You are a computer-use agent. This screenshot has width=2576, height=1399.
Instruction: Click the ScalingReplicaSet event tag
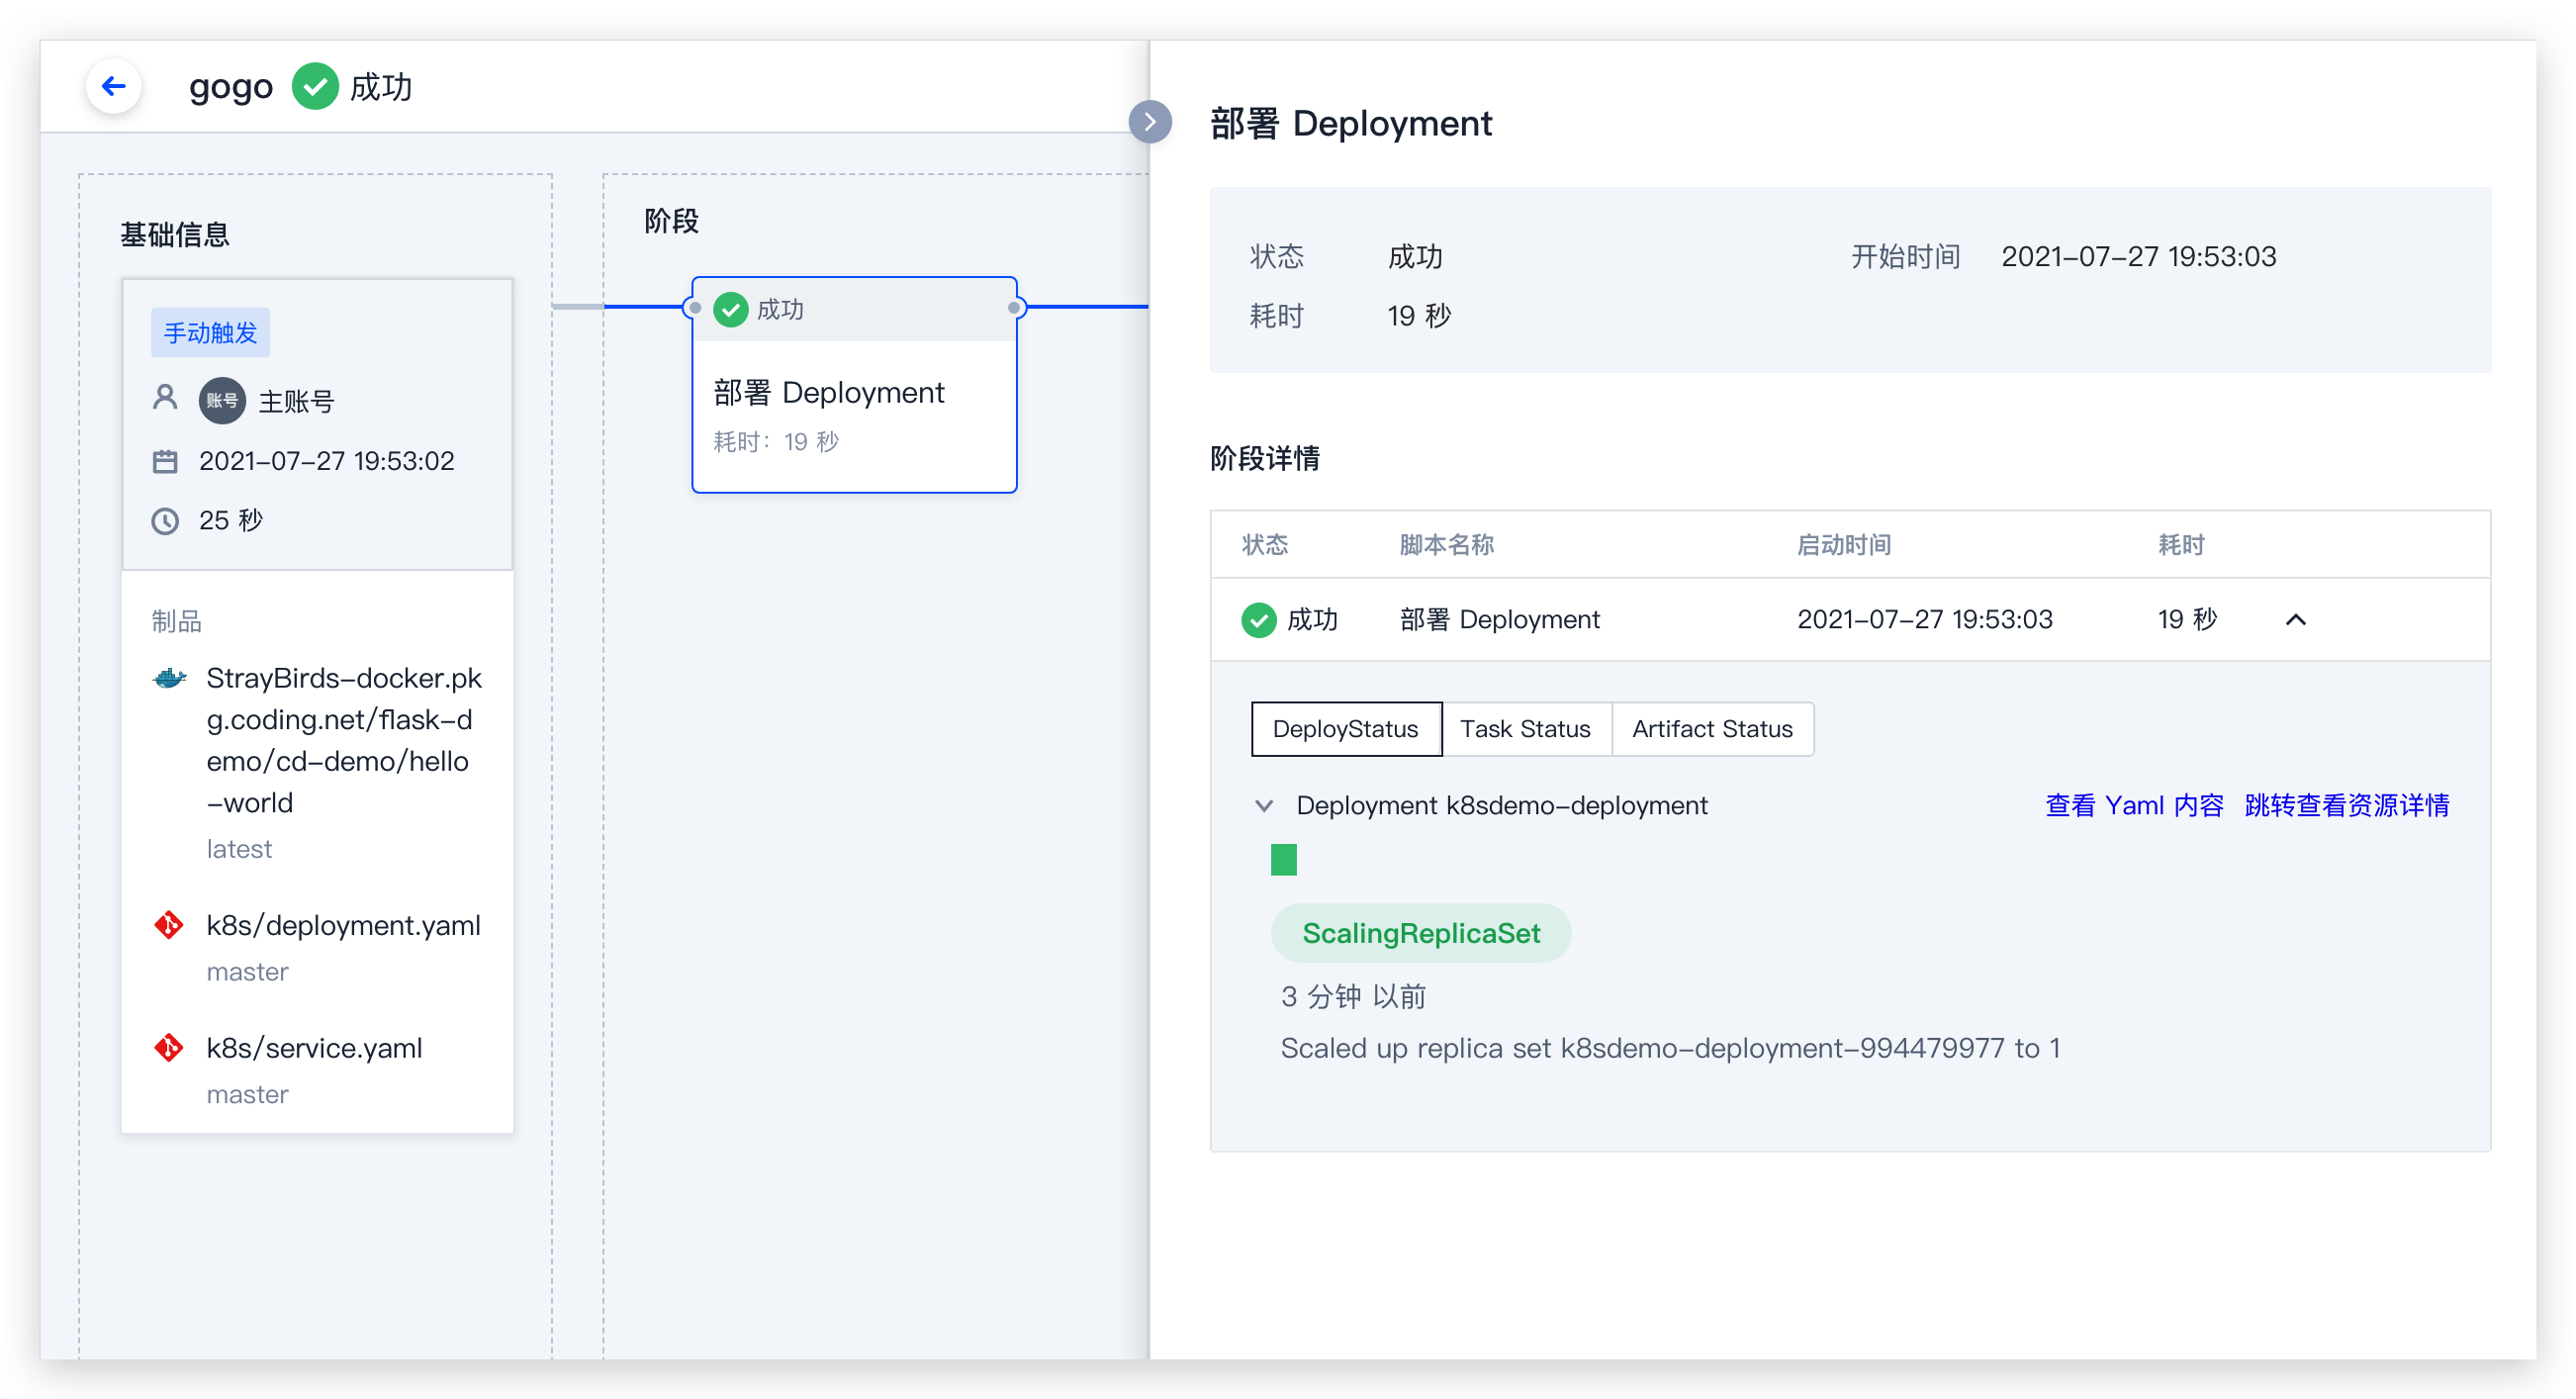pos(1420,933)
